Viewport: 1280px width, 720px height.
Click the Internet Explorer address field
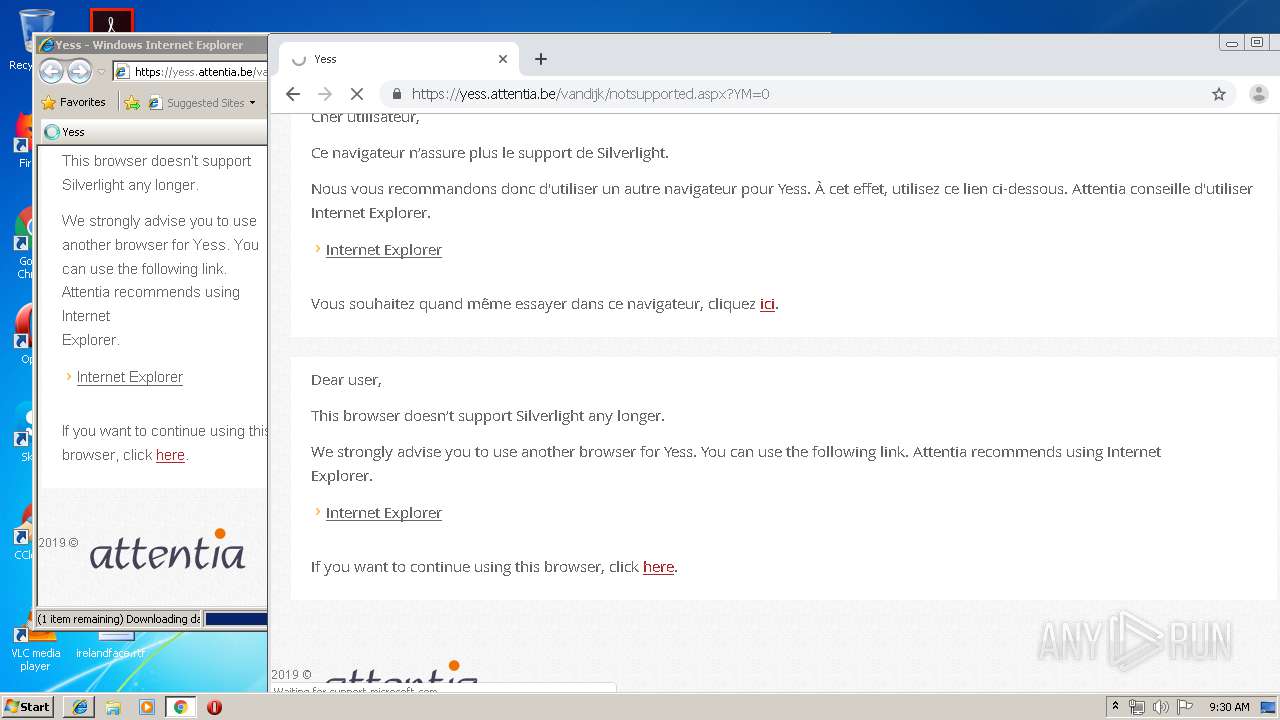pyautogui.click(x=190, y=72)
